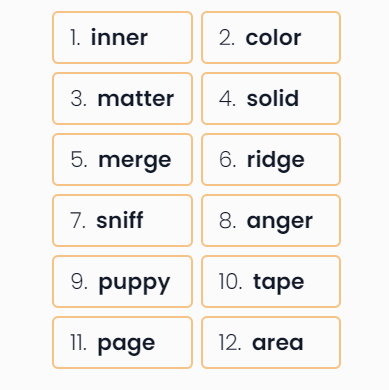The width and height of the screenshot is (389, 390).
Task: Click the merge word box
Action: click(122, 159)
